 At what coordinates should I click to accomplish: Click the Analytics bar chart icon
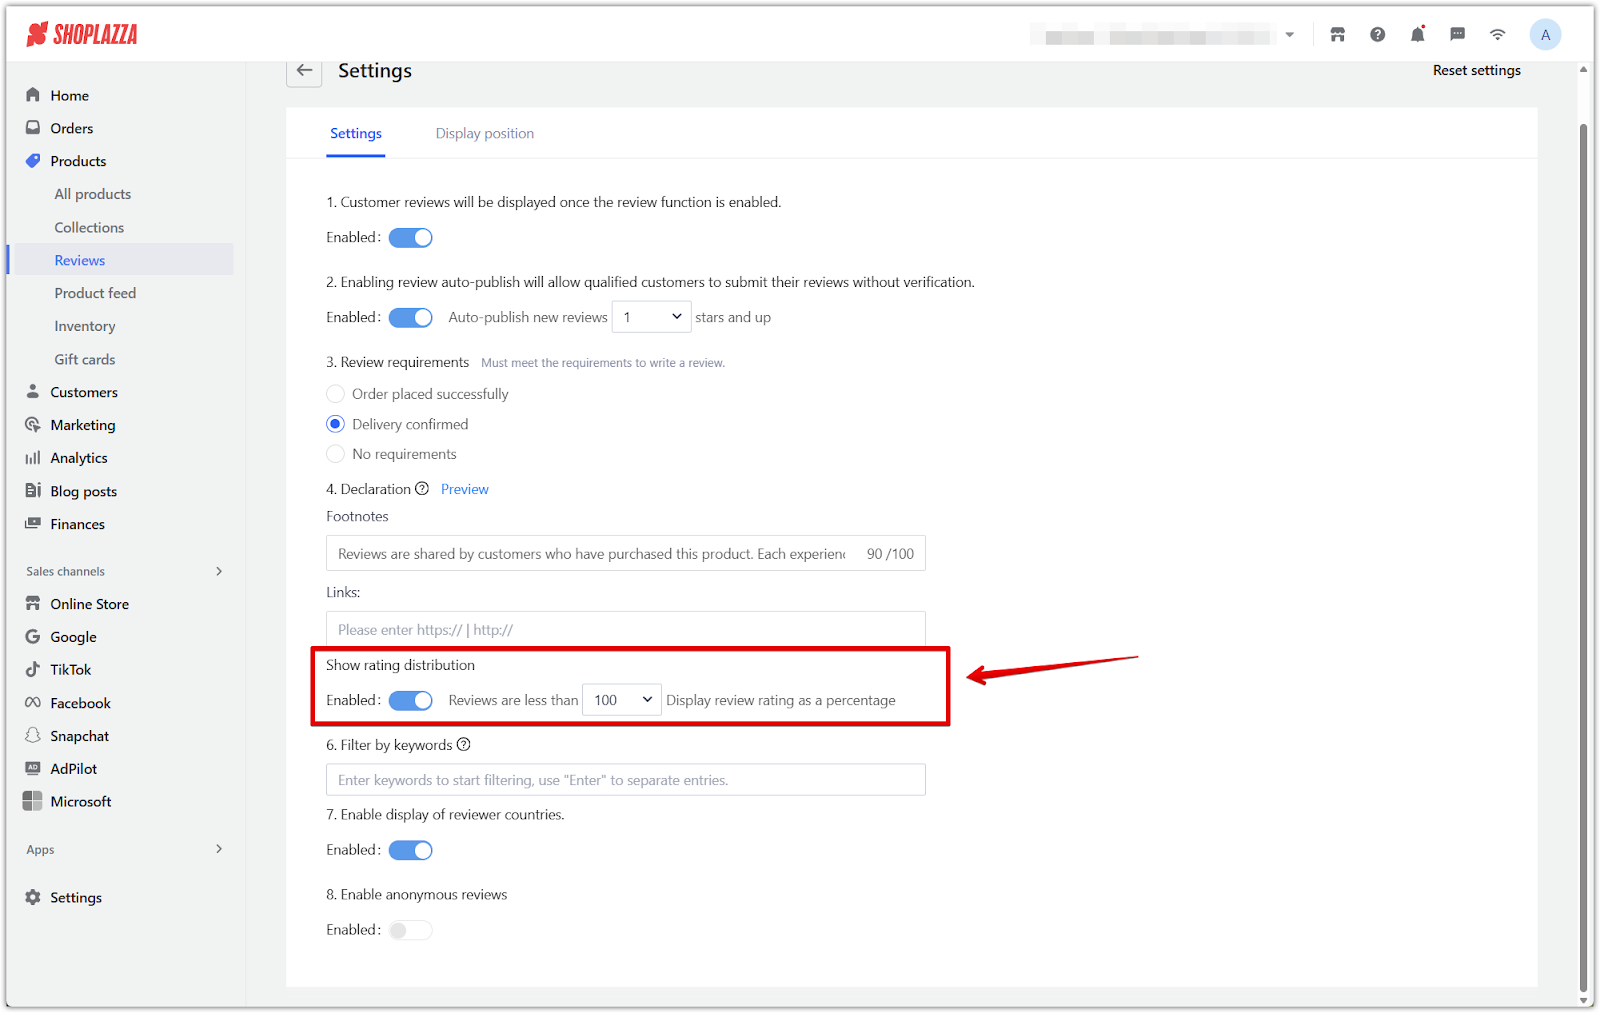pyautogui.click(x=33, y=458)
